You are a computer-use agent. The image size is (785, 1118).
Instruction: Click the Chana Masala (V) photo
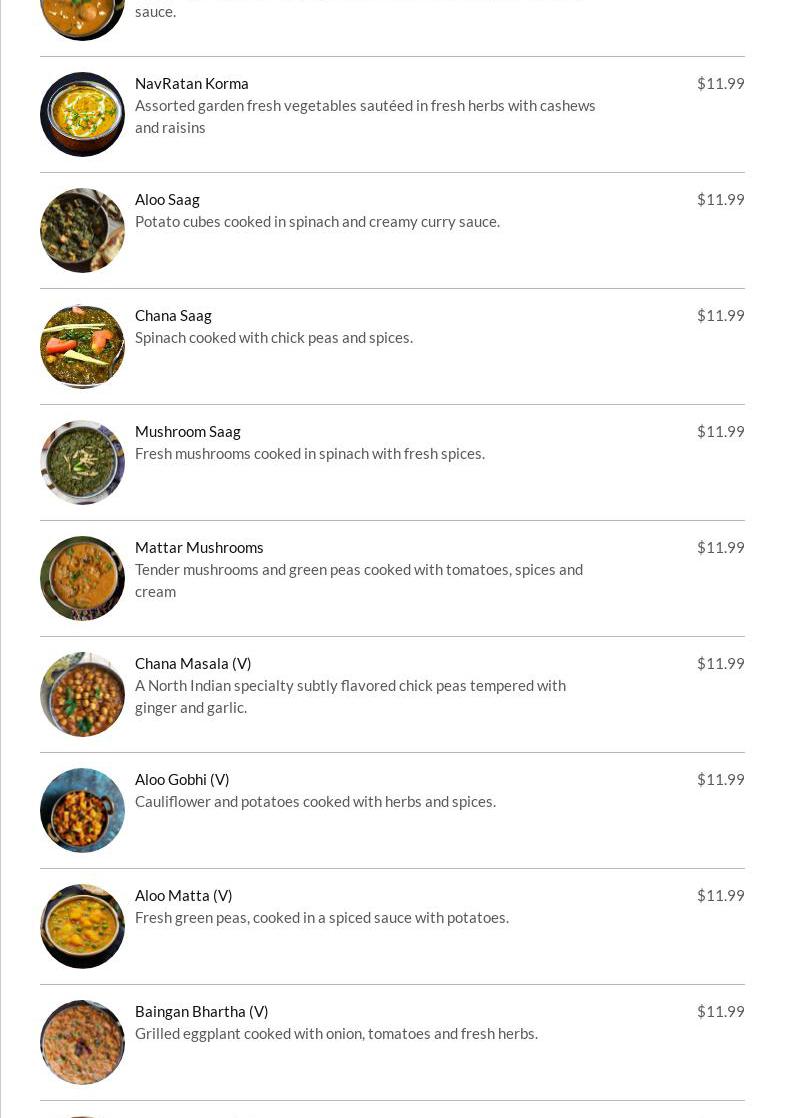tap(82, 694)
